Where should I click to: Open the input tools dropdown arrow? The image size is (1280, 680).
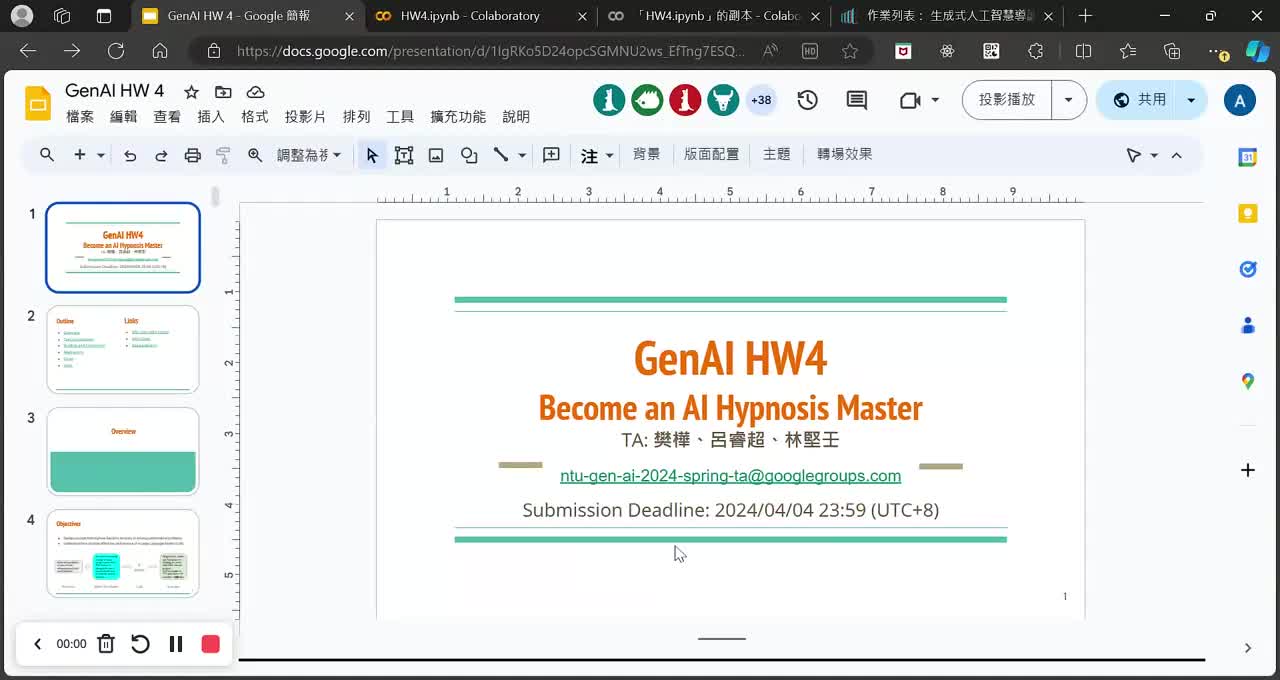(x=609, y=156)
